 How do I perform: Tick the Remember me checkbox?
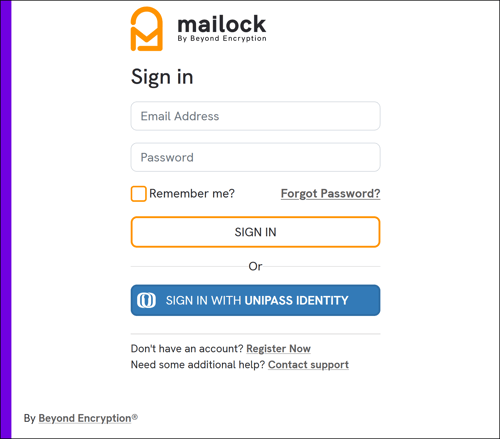(138, 194)
